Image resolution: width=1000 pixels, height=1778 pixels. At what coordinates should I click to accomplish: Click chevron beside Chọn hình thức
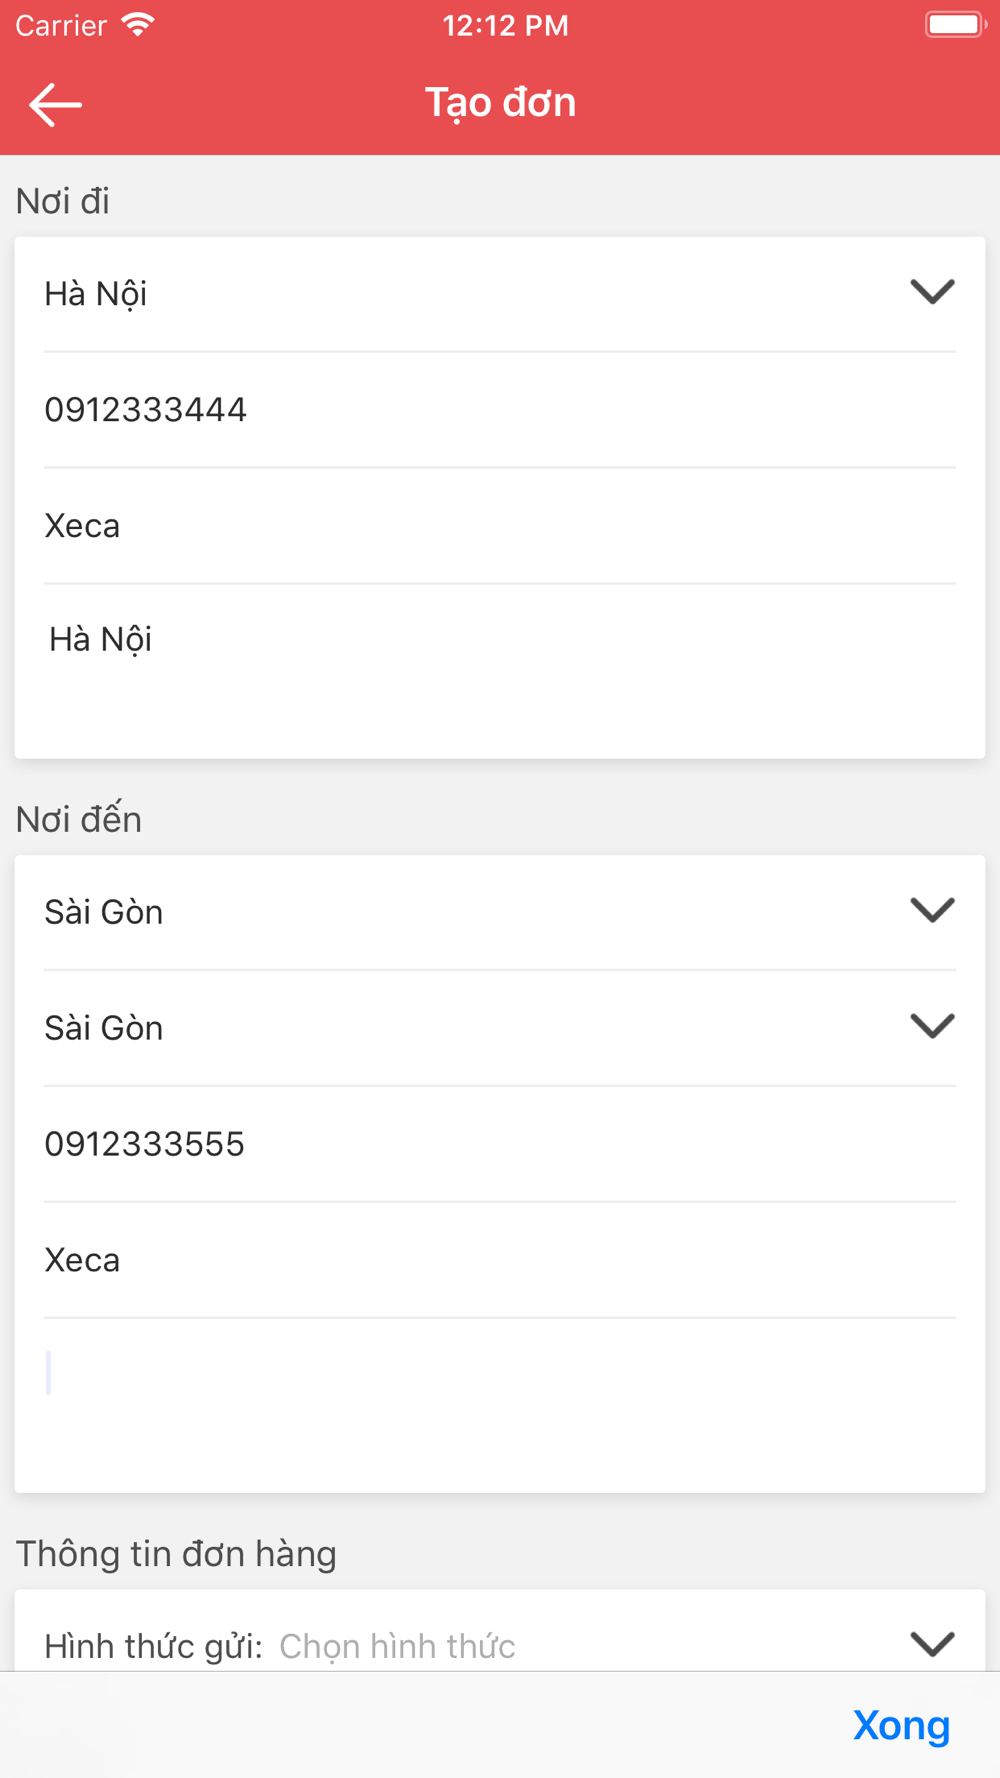coord(932,1644)
